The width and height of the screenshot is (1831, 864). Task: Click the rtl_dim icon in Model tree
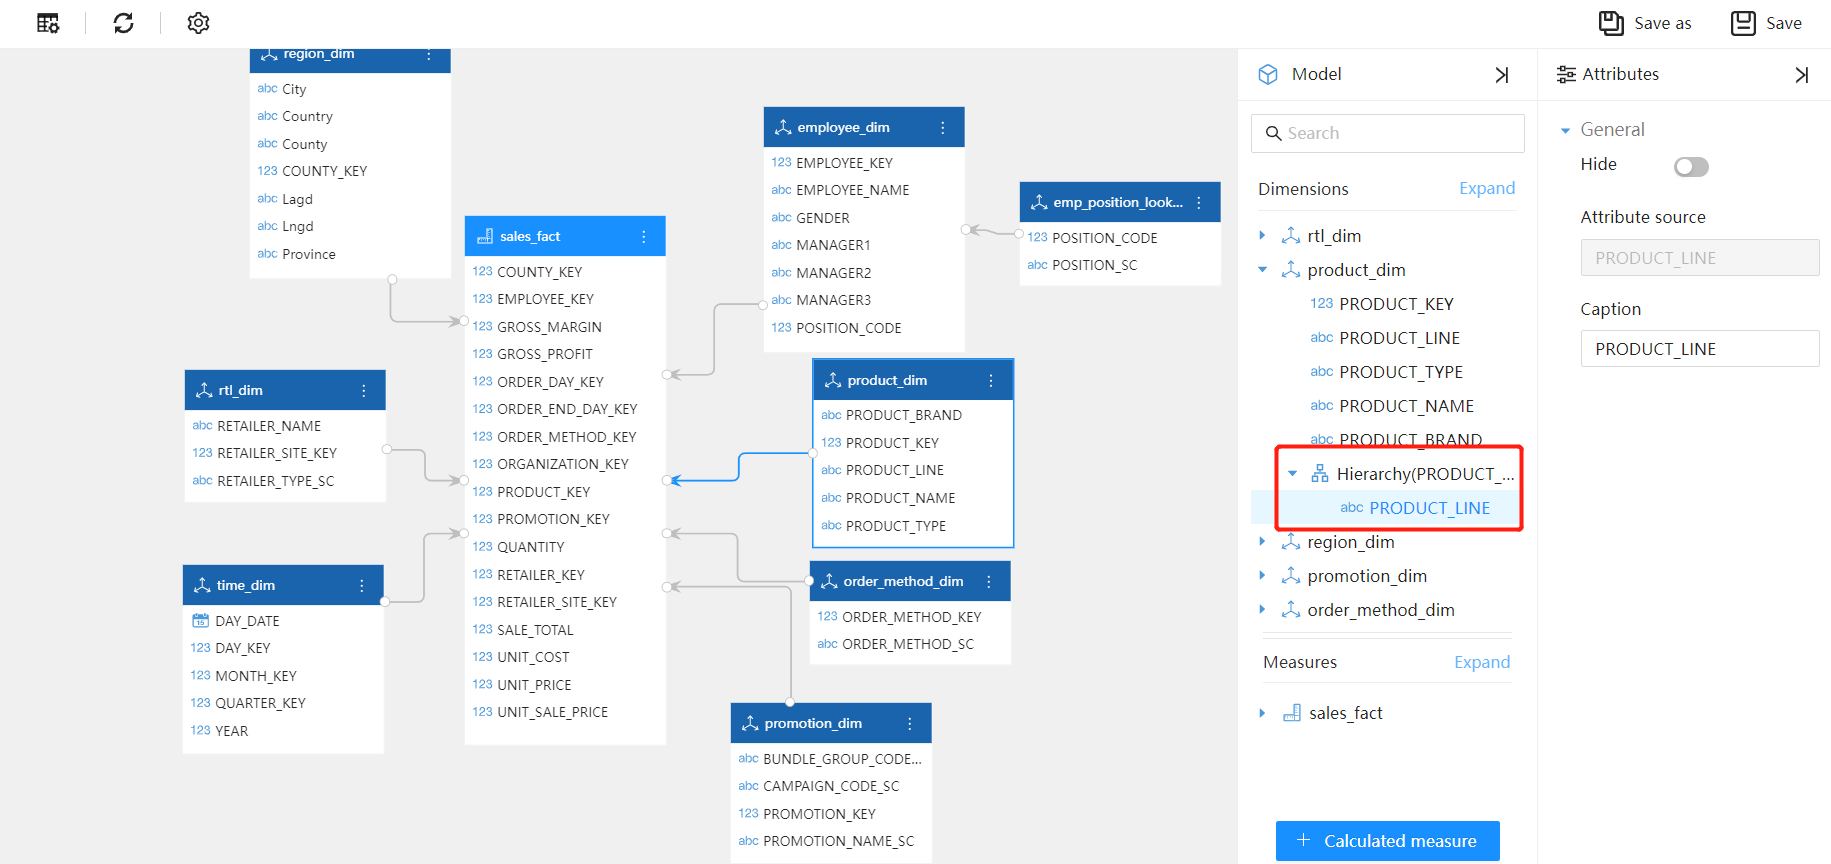pos(1291,235)
